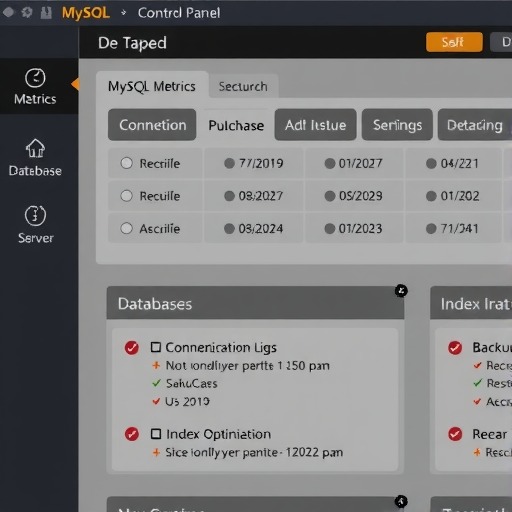Click the 77/2019 cell
Viewport: 512px width, 512px height.
point(254,163)
